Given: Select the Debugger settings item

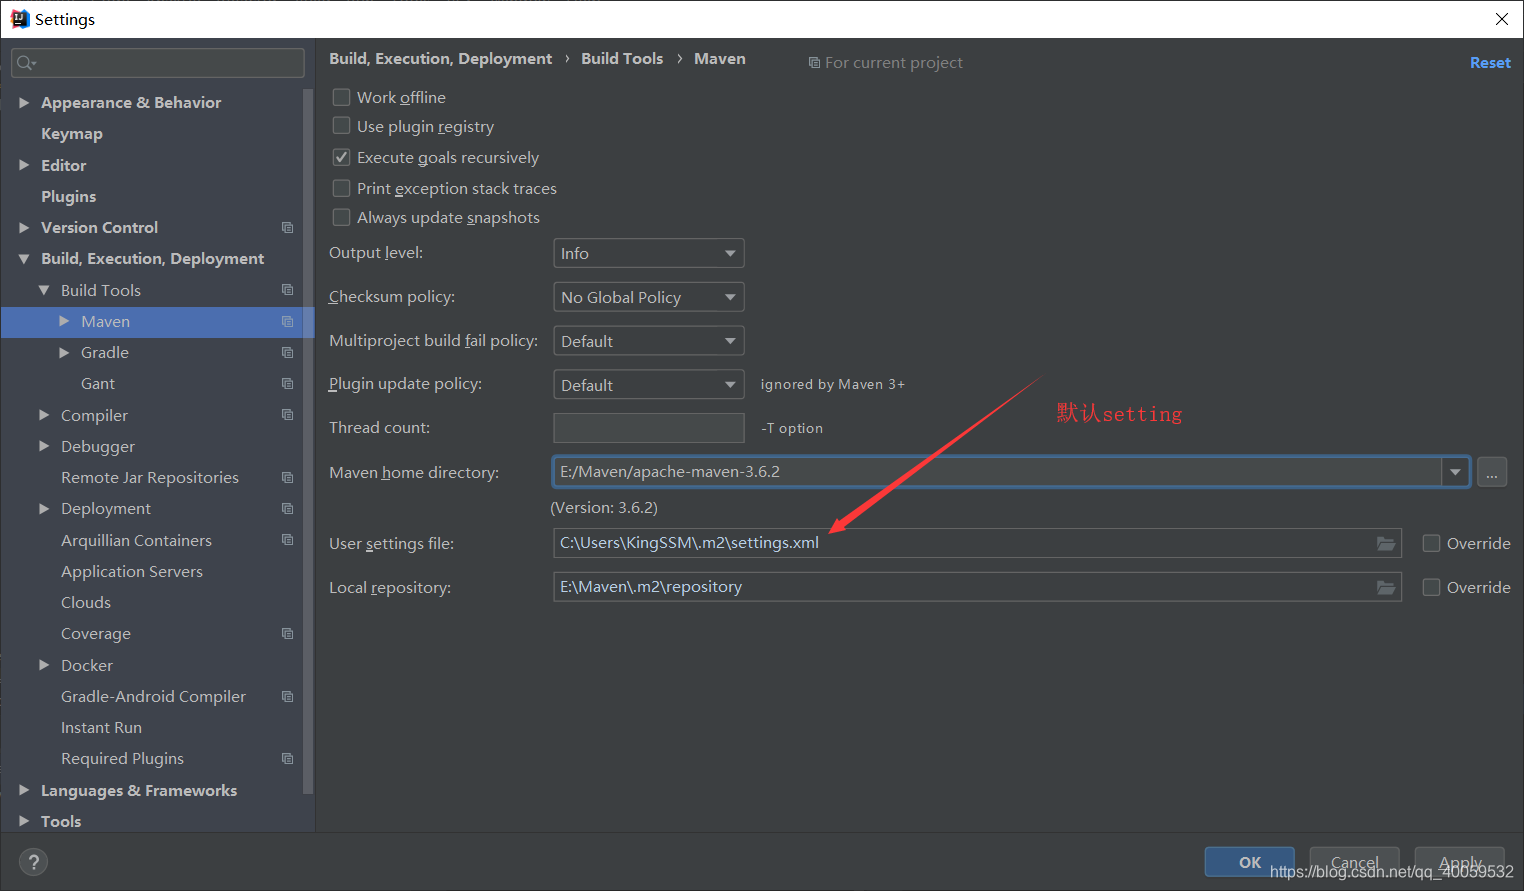Looking at the screenshot, I should 98,447.
